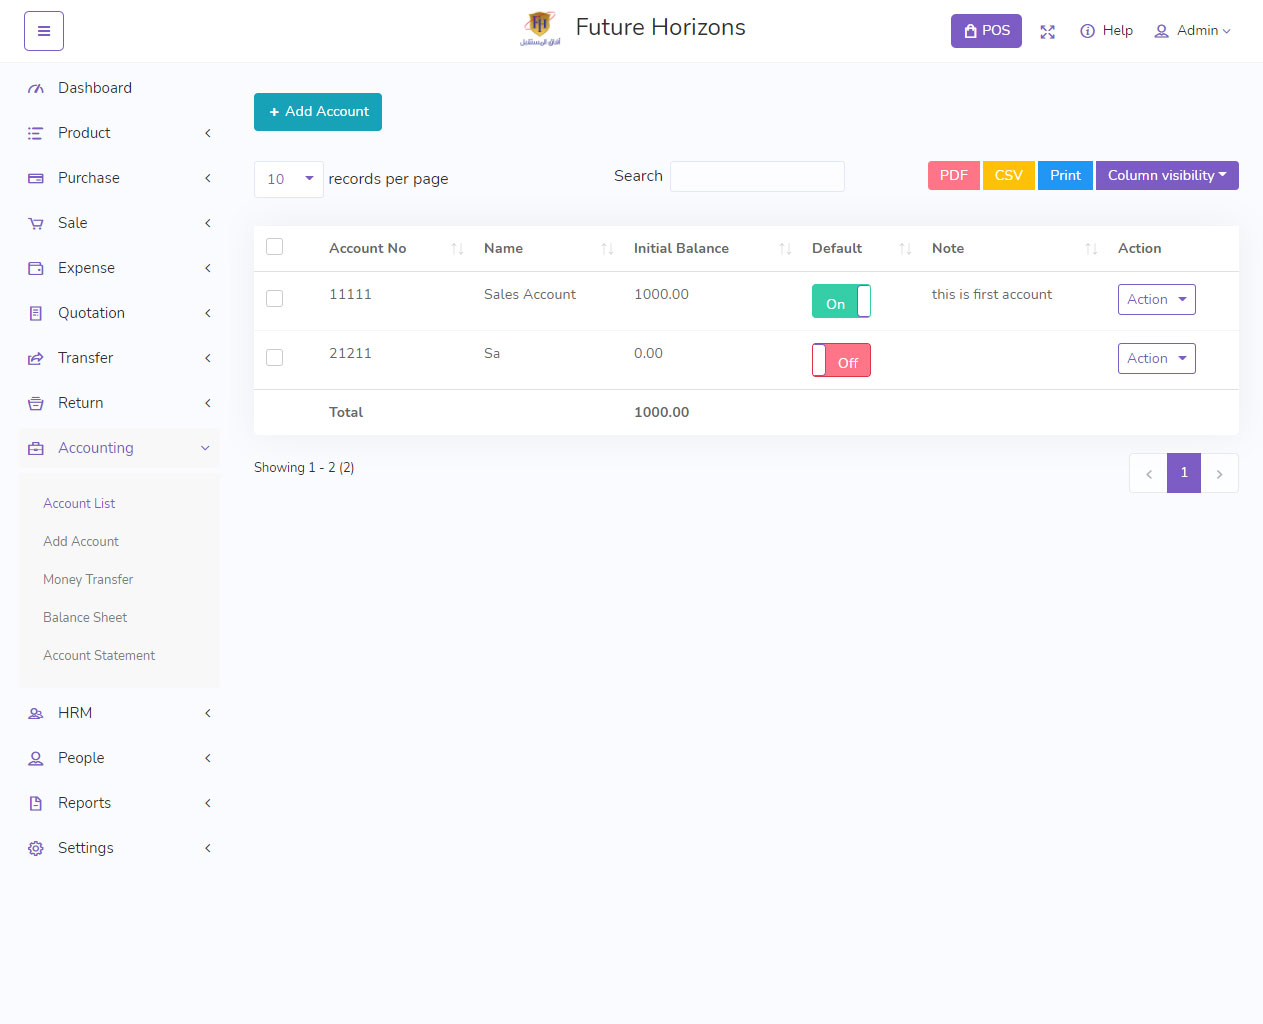Click the Dashboard speedometer icon
Image resolution: width=1263 pixels, height=1024 pixels.
(36, 89)
